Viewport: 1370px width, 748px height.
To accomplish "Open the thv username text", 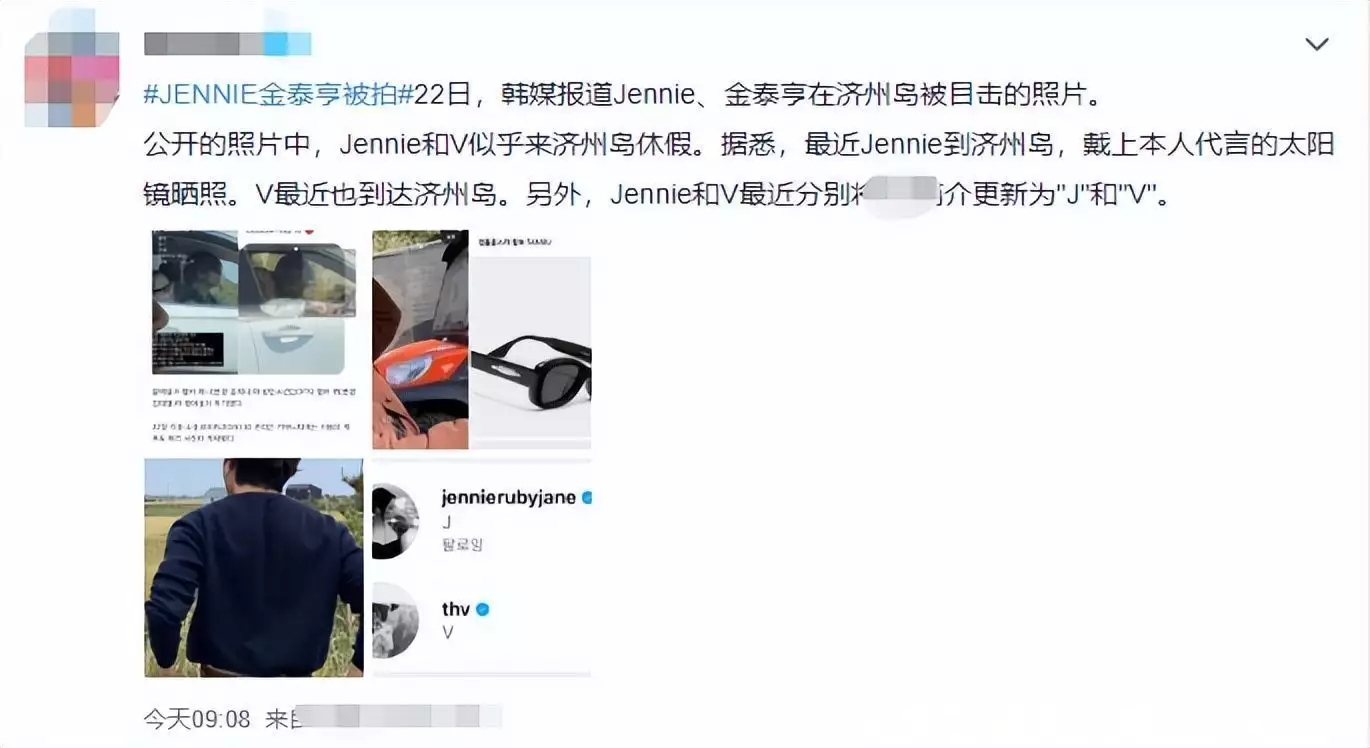I will tap(456, 609).
